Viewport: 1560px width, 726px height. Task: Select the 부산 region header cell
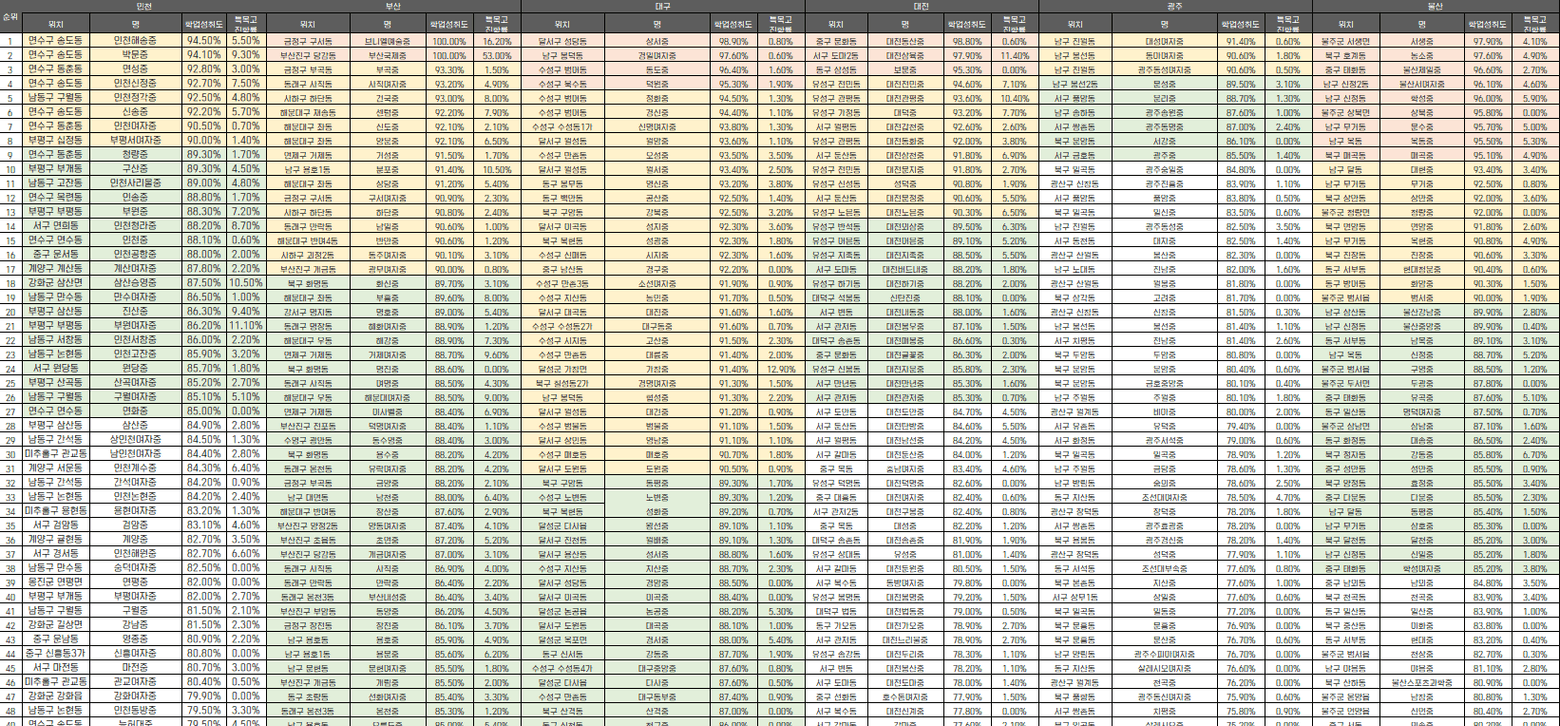point(393,6)
